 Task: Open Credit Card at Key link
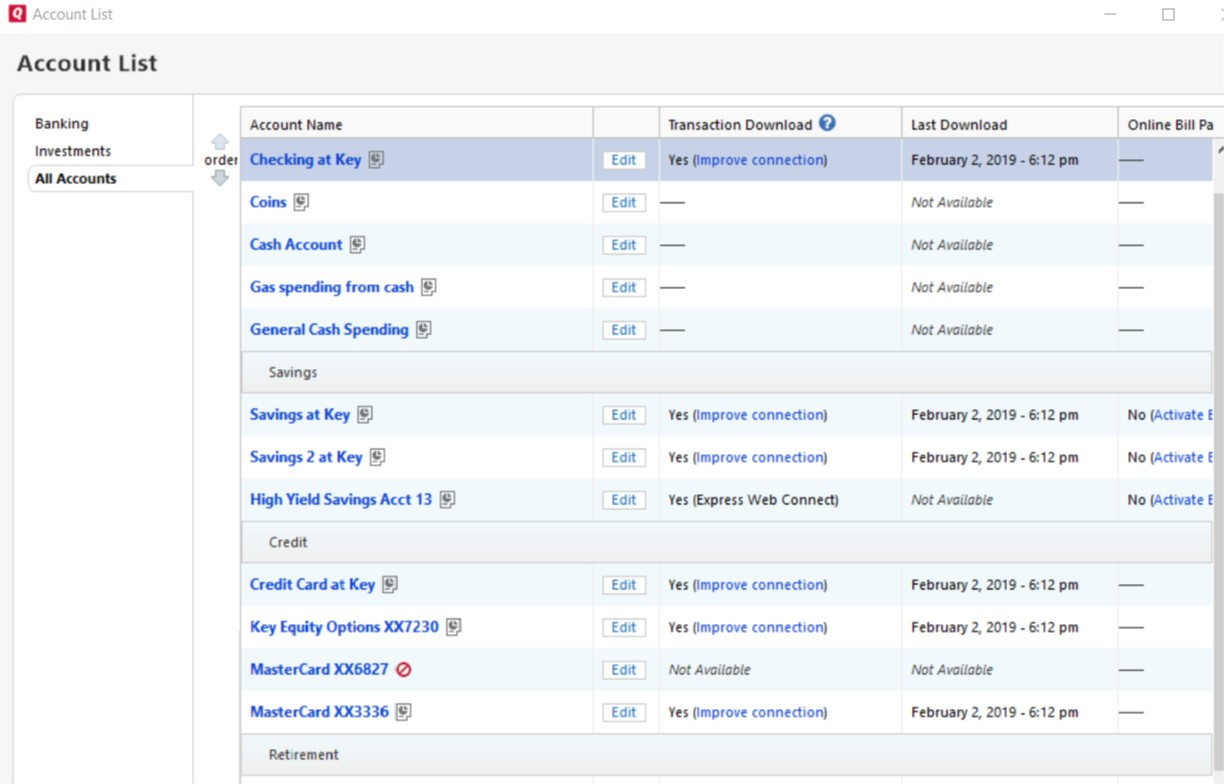[312, 585]
